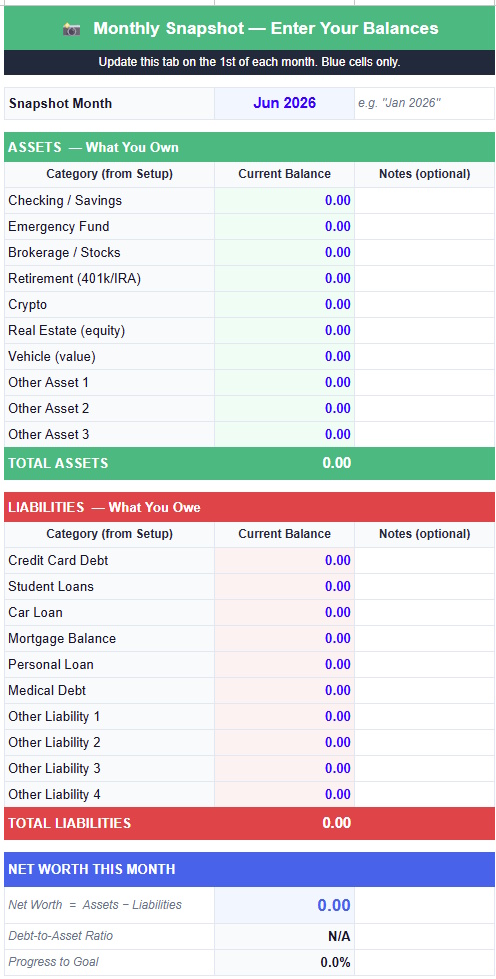This screenshot has width=496, height=979.
Task: Click the Mortgage Balance label
Action: coord(62,639)
